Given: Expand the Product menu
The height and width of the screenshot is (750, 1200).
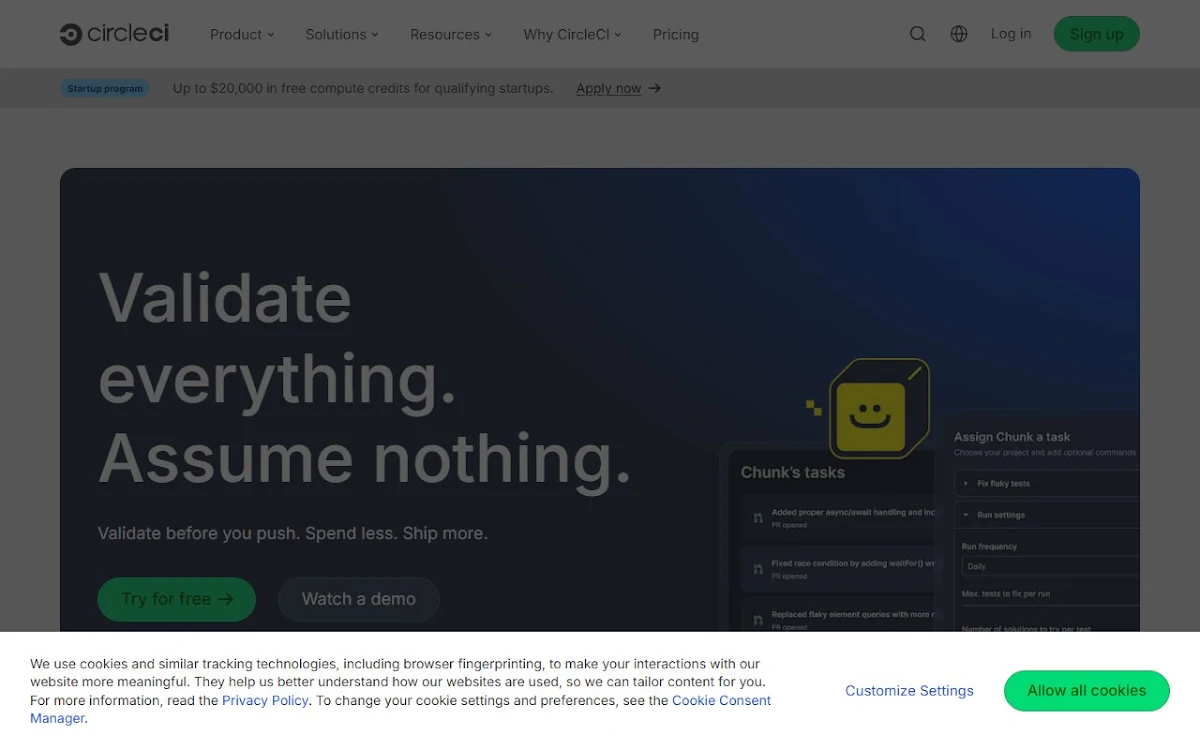Looking at the screenshot, I should click(x=242, y=34).
